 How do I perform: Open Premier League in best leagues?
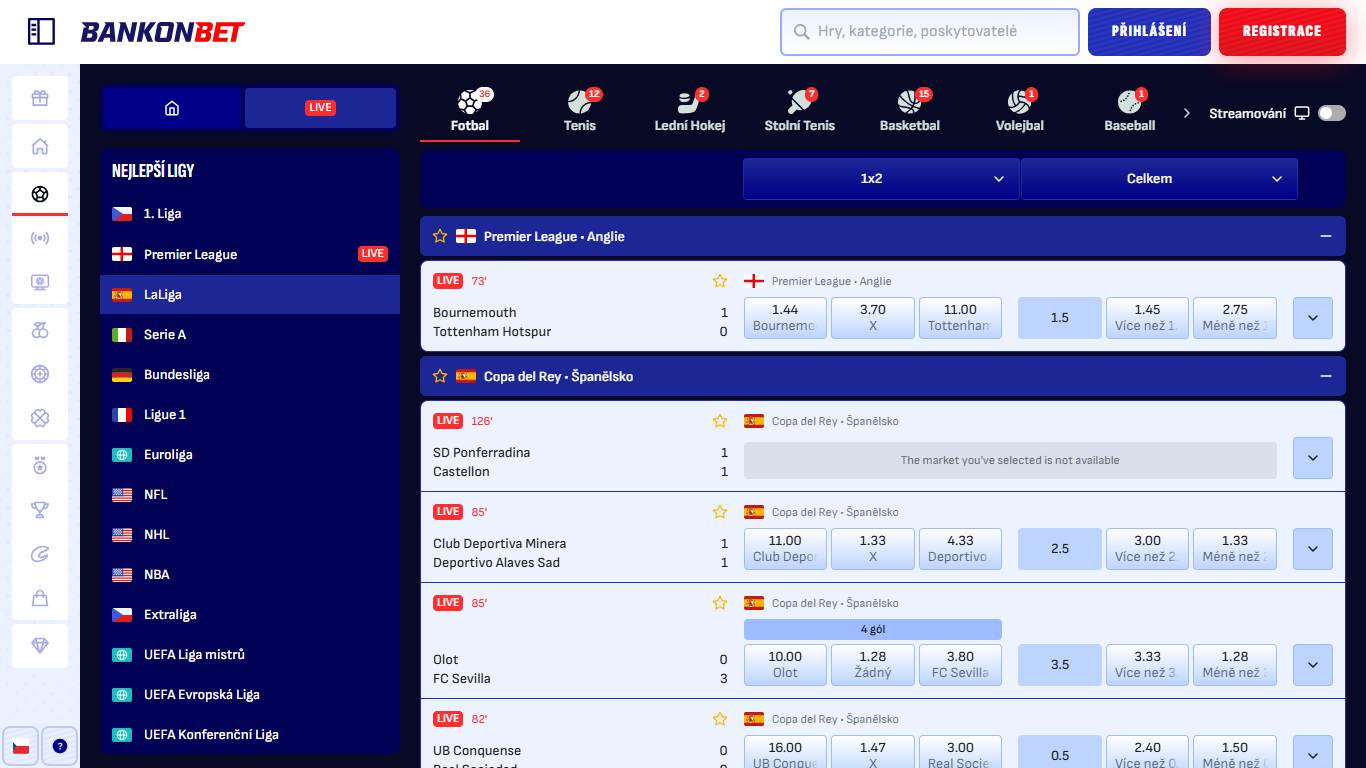point(250,254)
